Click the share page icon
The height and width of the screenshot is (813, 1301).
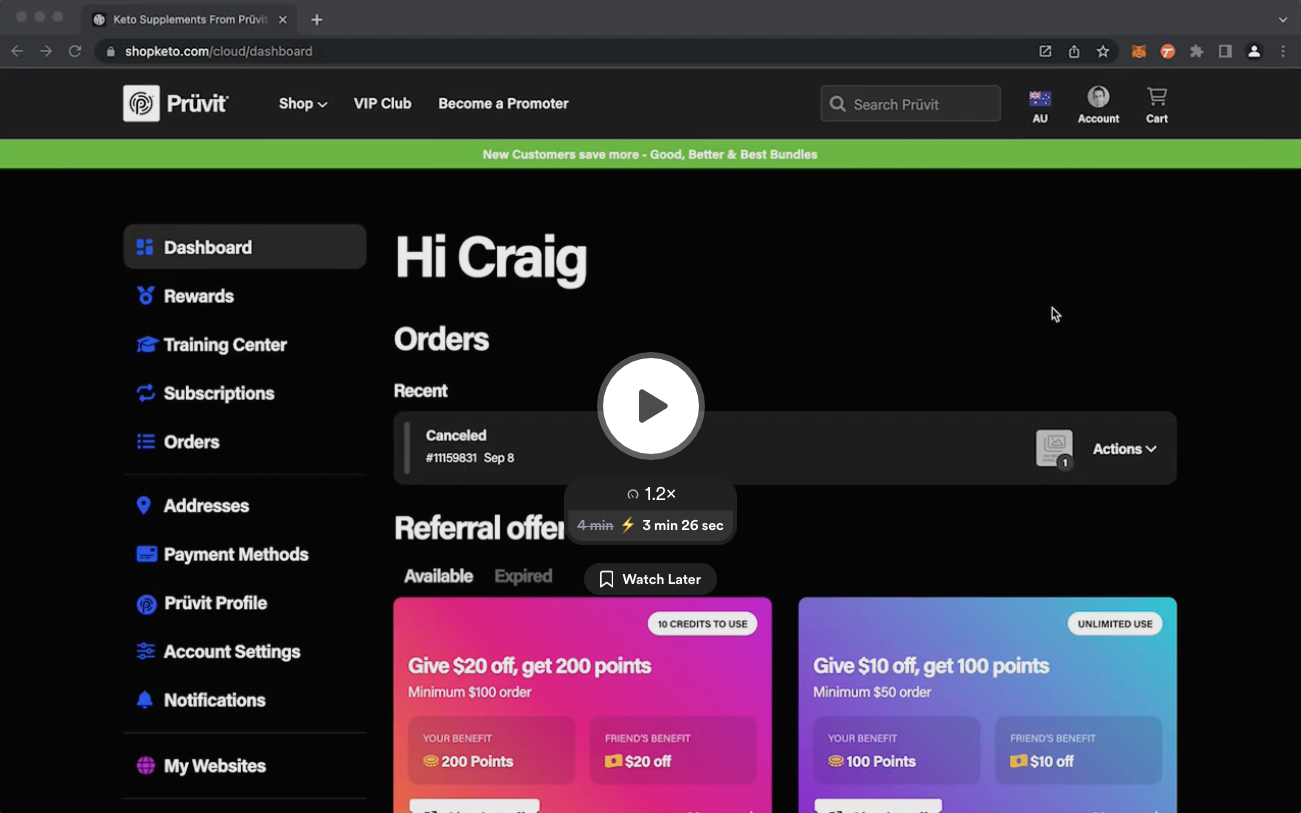(1074, 51)
